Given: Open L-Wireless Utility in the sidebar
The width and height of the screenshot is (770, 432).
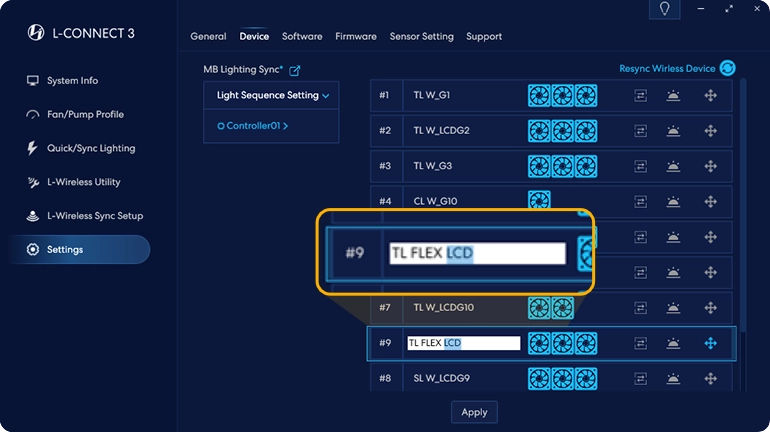Looking at the screenshot, I should pyautogui.click(x=74, y=182).
